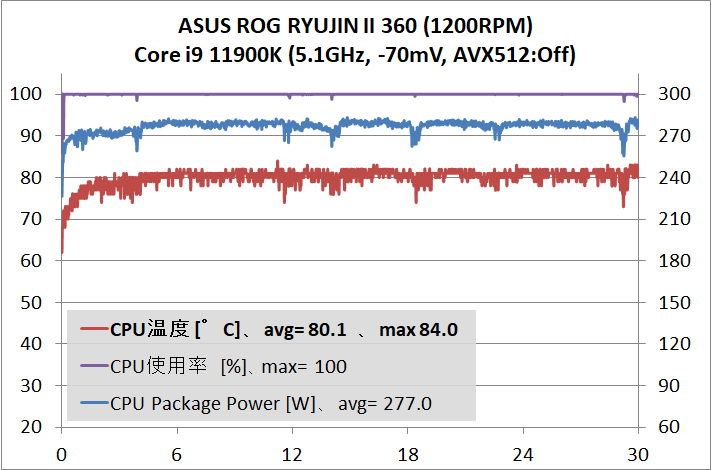Click the CPU Package Power legend entry
The height and width of the screenshot is (470, 711).
[256, 403]
